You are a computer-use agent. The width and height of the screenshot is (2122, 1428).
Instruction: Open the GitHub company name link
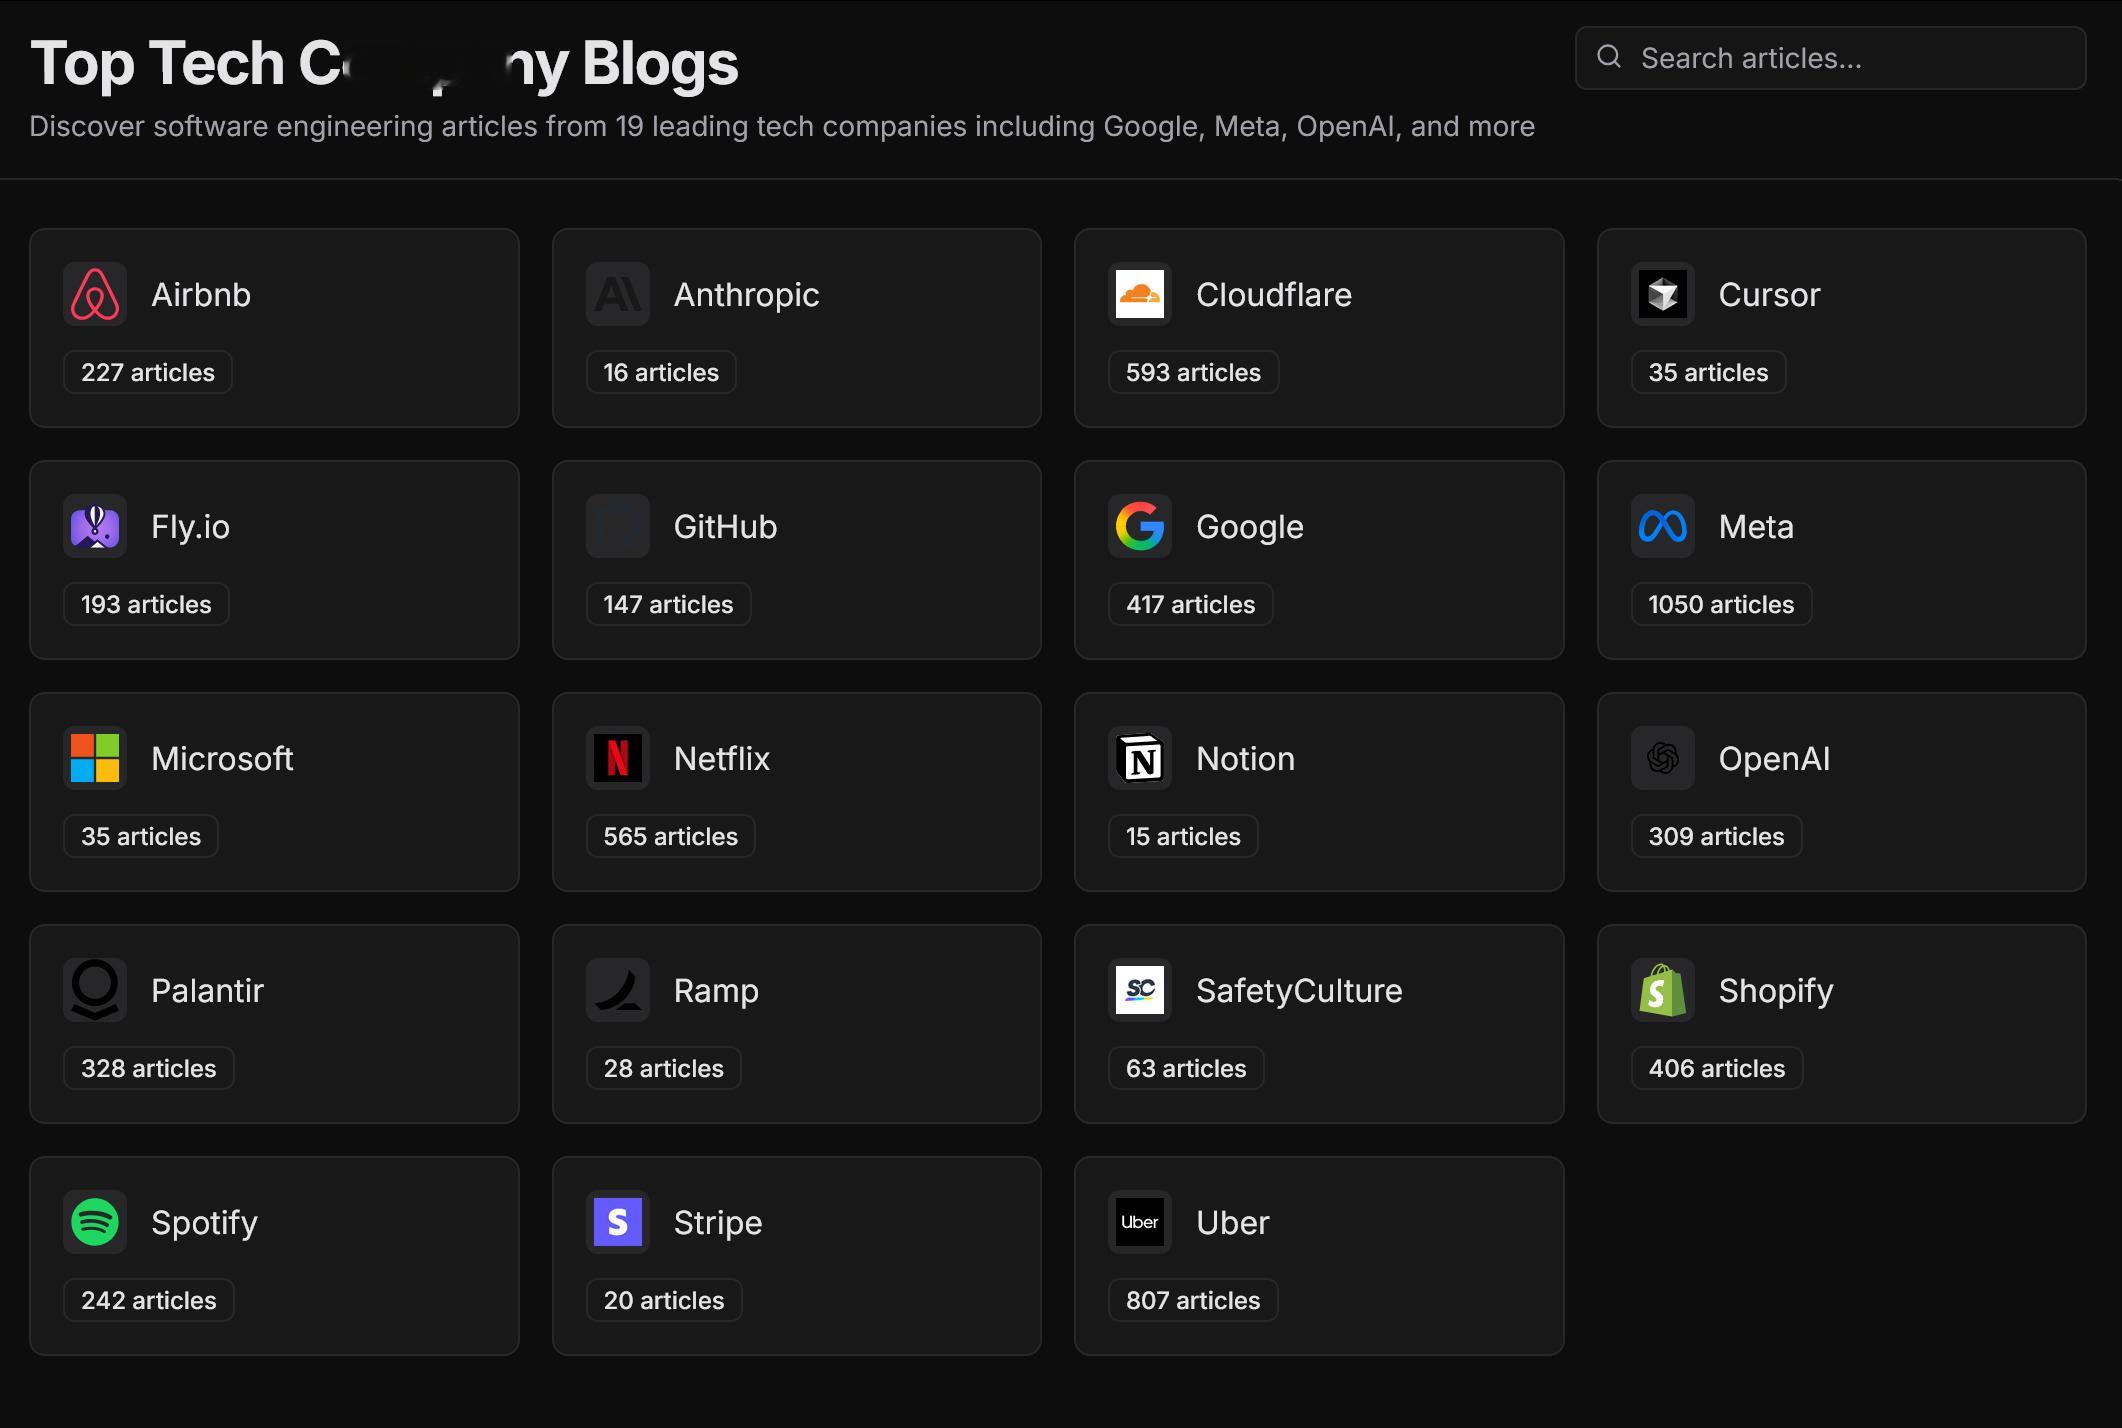point(725,527)
